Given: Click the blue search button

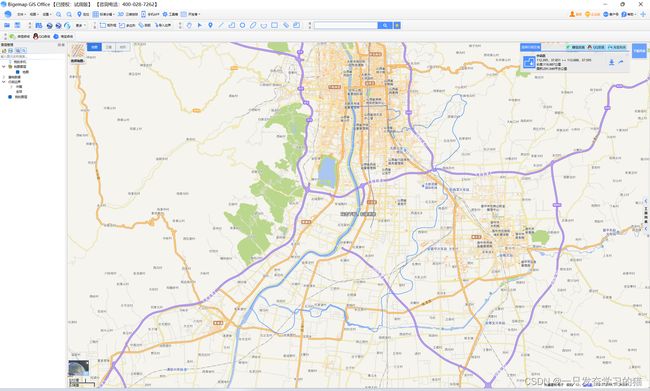Looking at the screenshot, I should click(x=384, y=25).
